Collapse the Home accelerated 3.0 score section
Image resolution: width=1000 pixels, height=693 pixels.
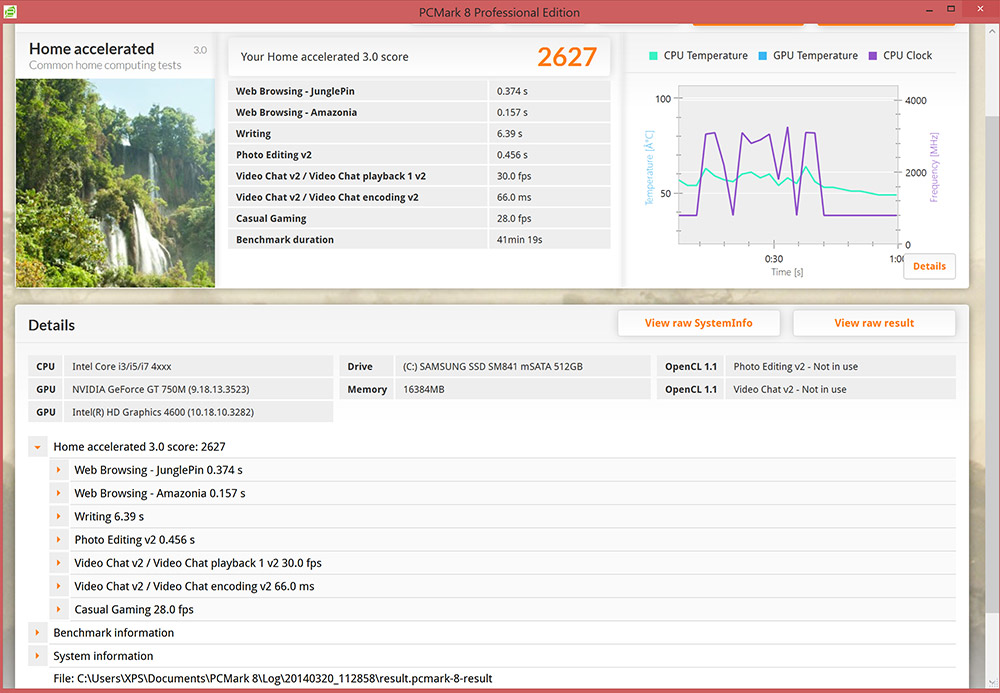point(37,447)
